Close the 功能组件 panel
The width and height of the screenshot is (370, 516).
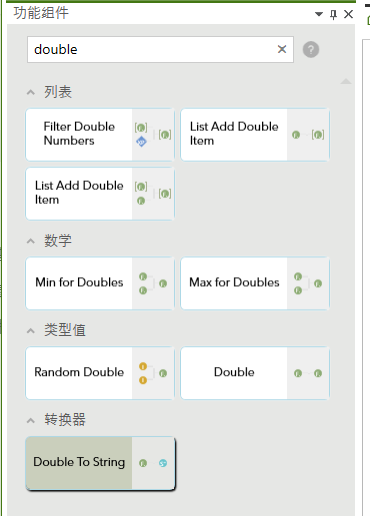click(x=348, y=14)
